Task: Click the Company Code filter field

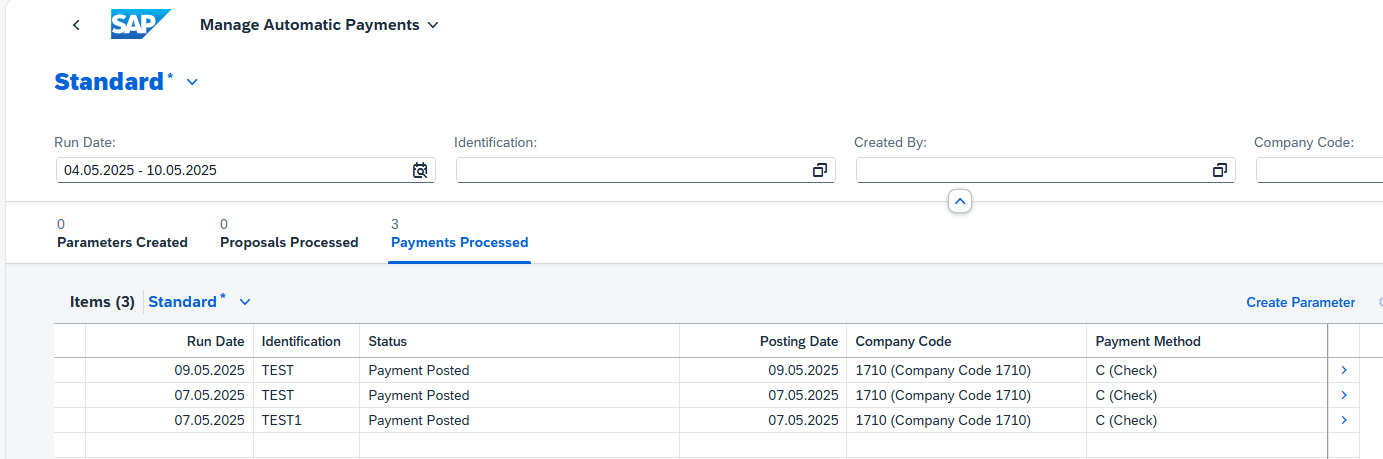Action: click(1319, 170)
